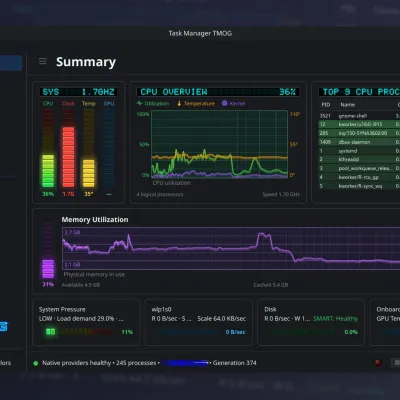Select the gnome-shell process row
Screen dimensions: 400x400
pyautogui.click(x=359, y=116)
